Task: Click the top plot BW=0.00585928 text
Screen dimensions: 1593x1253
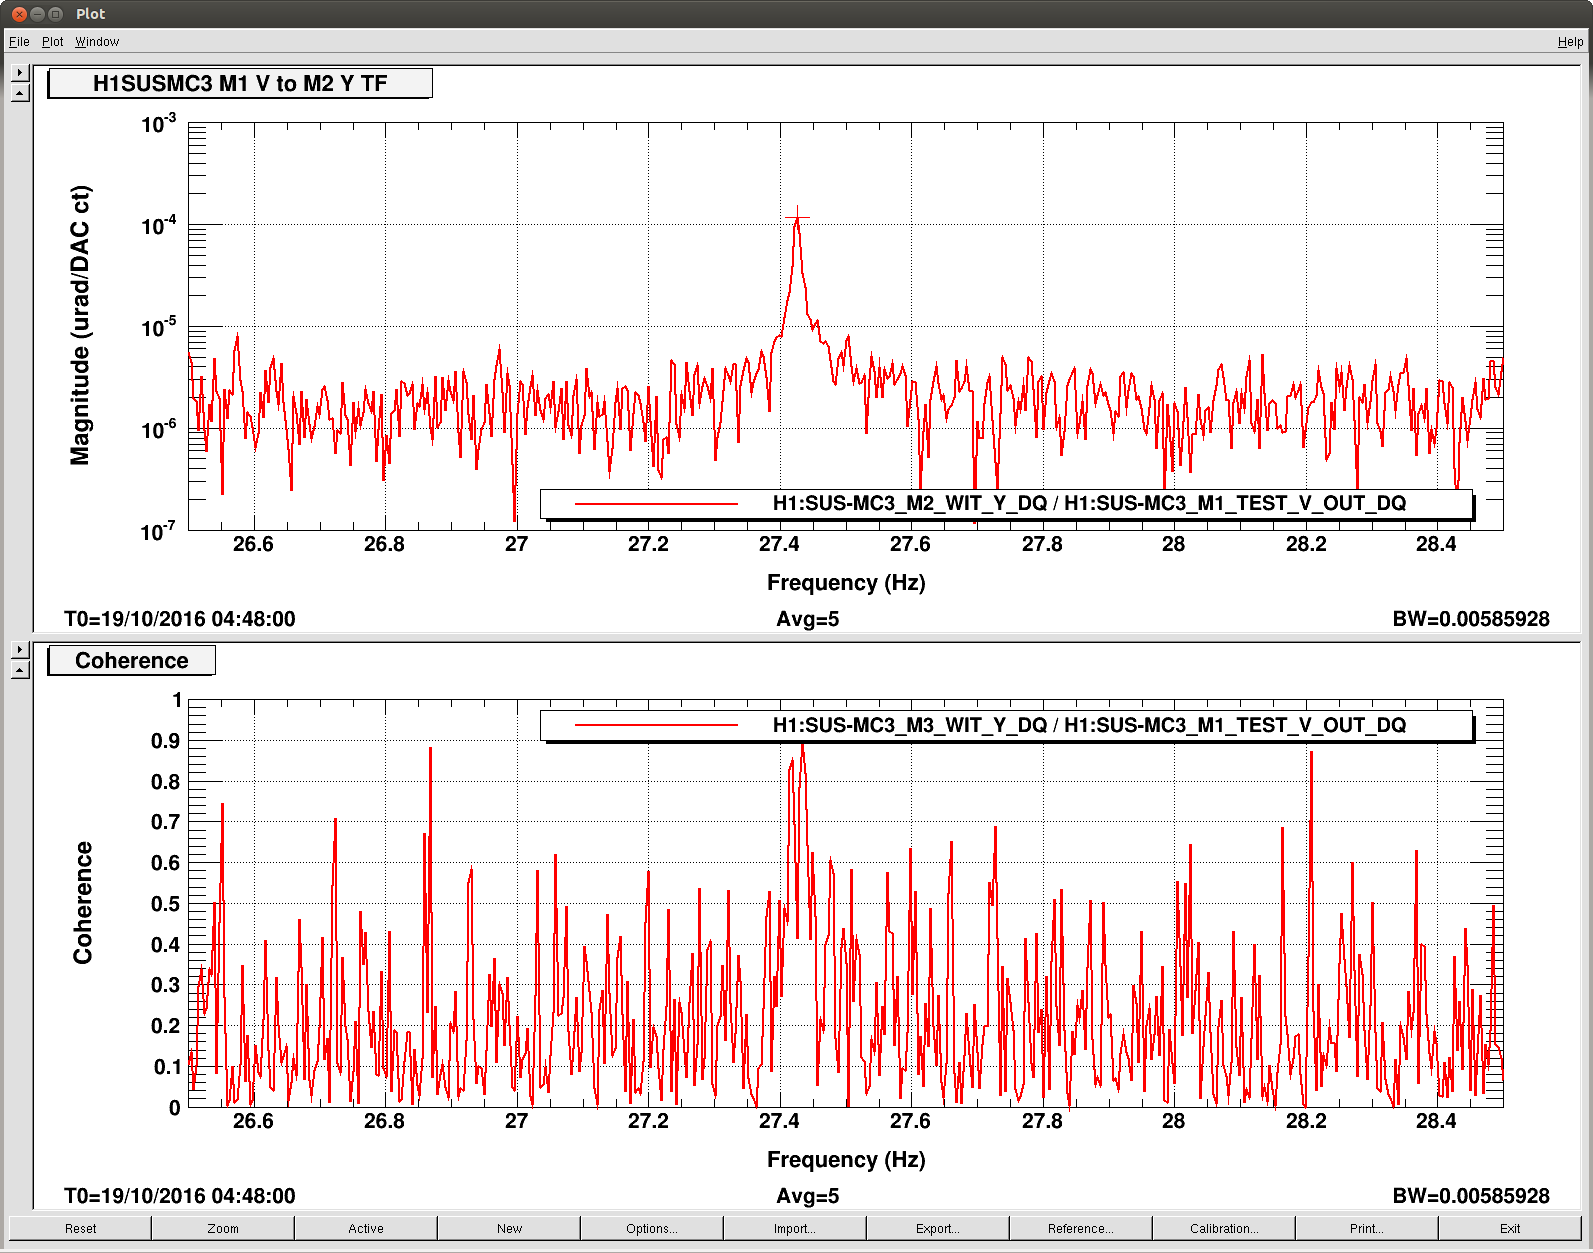Action: tap(1471, 619)
